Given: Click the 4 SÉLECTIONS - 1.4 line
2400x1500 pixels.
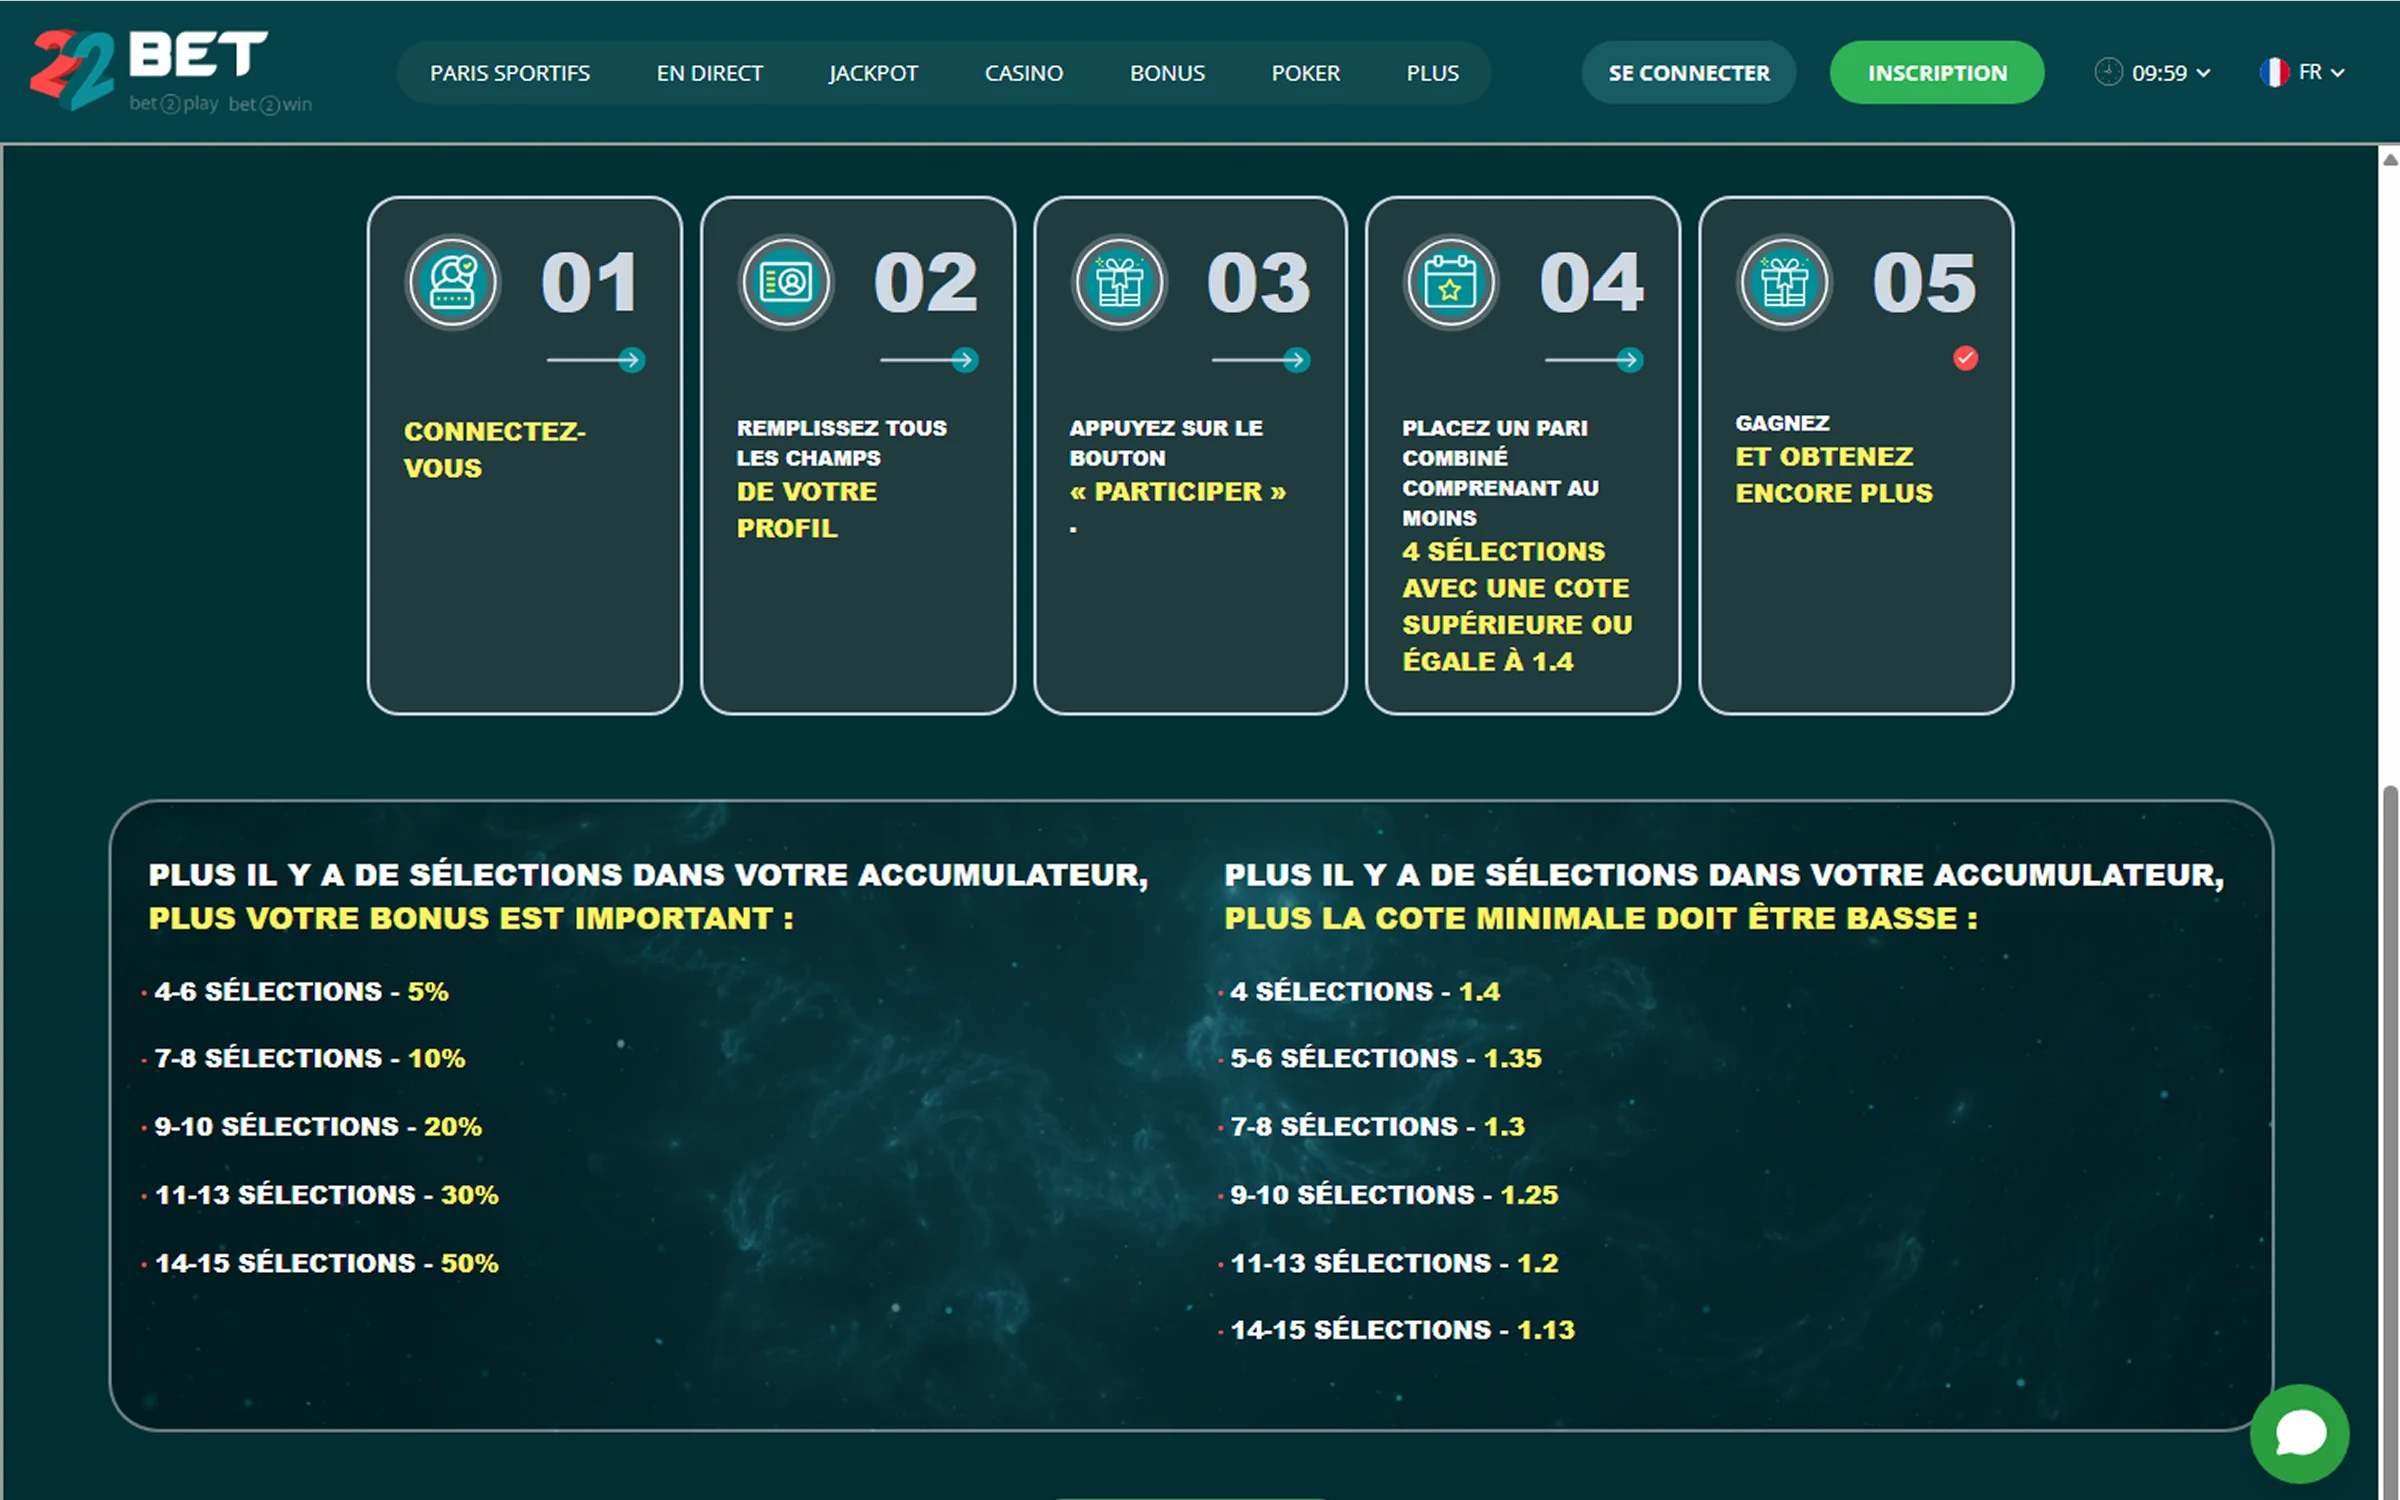Looking at the screenshot, I should click(1365, 992).
